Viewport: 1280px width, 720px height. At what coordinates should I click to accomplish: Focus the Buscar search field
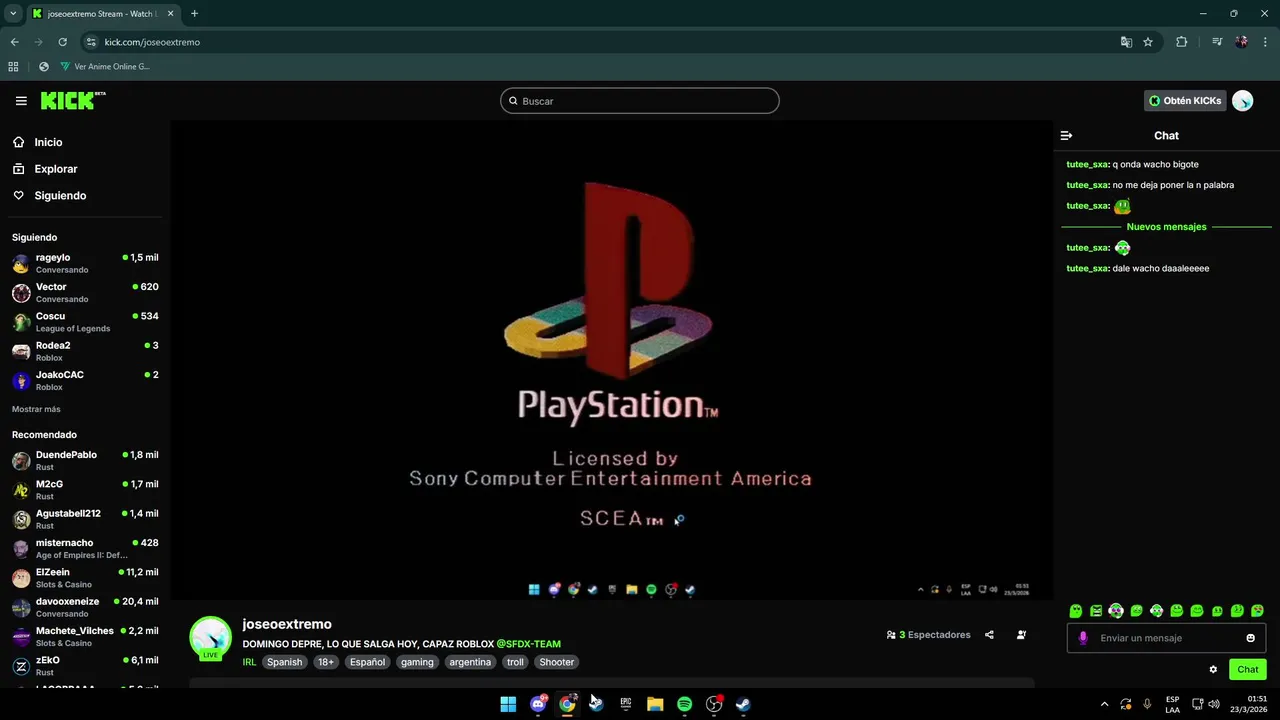[640, 101]
